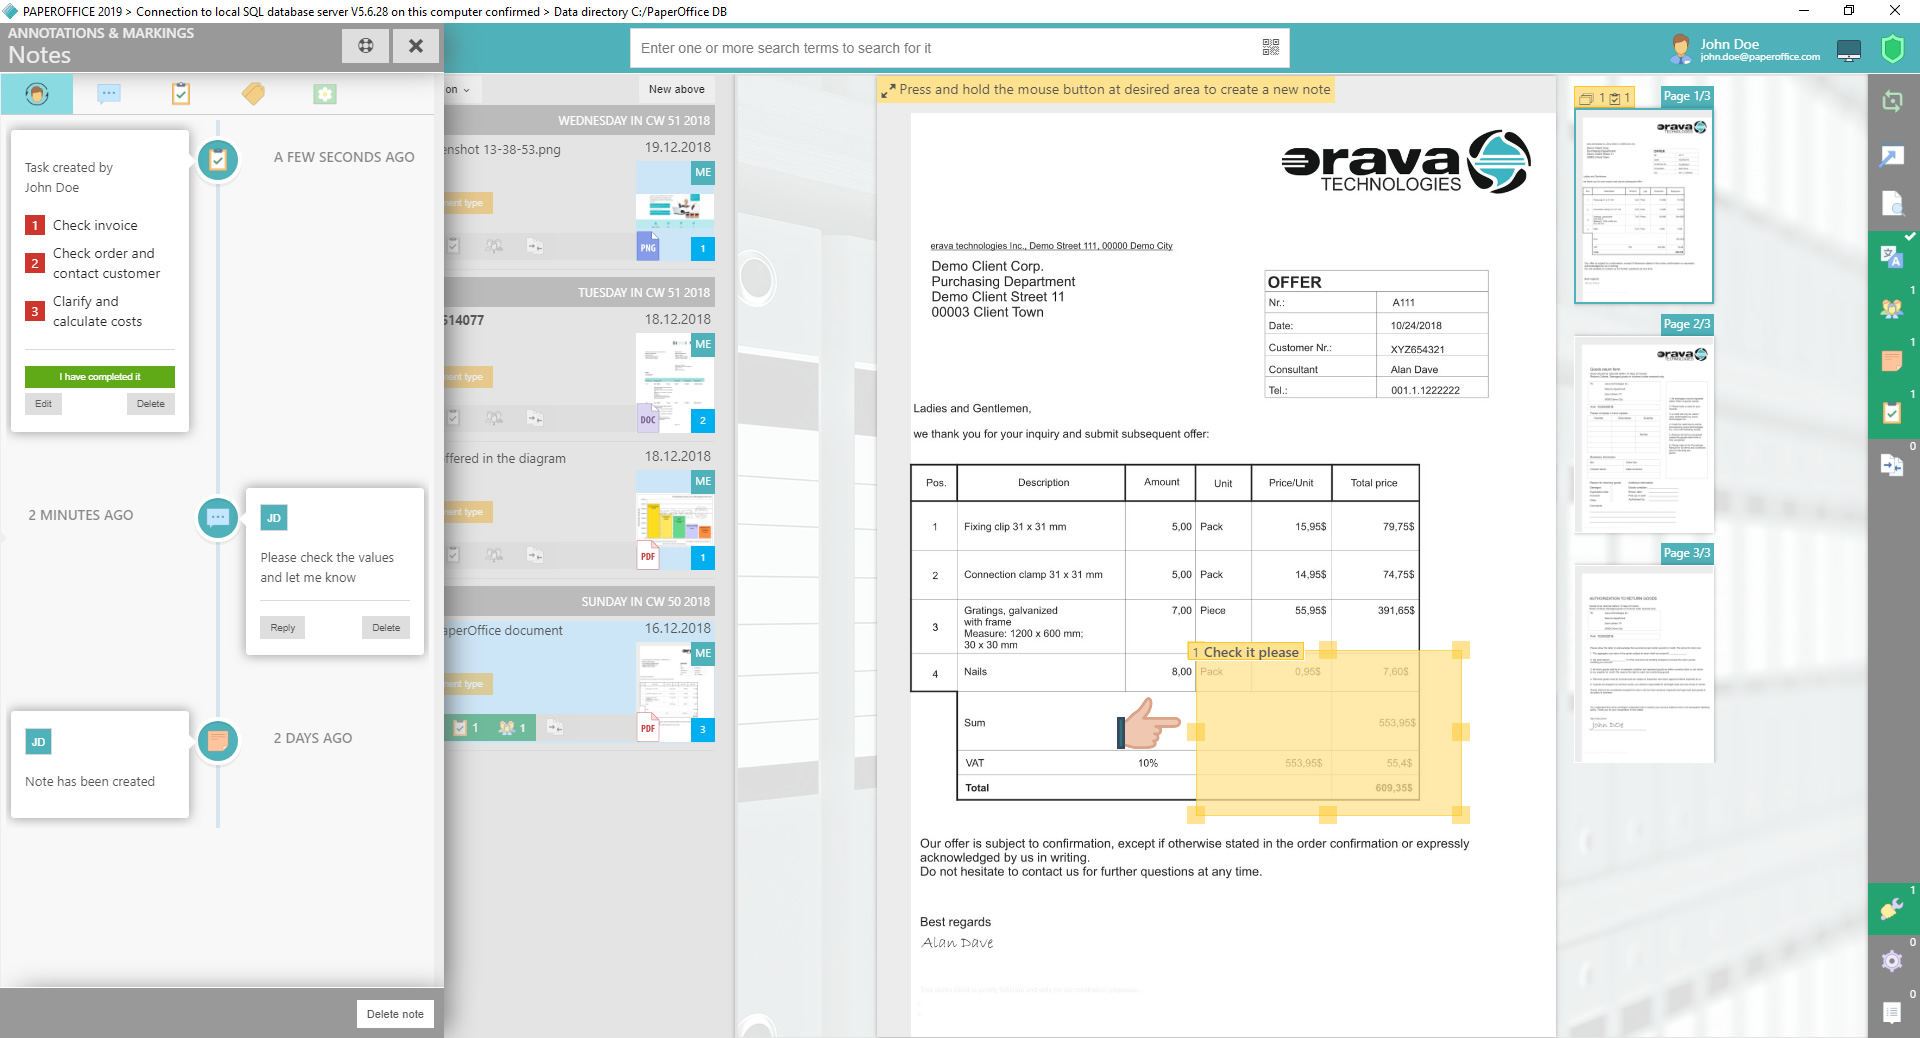Open the tasks clipboard icon in right sidebar
Image resolution: width=1920 pixels, height=1038 pixels.
(x=1892, y=413)
